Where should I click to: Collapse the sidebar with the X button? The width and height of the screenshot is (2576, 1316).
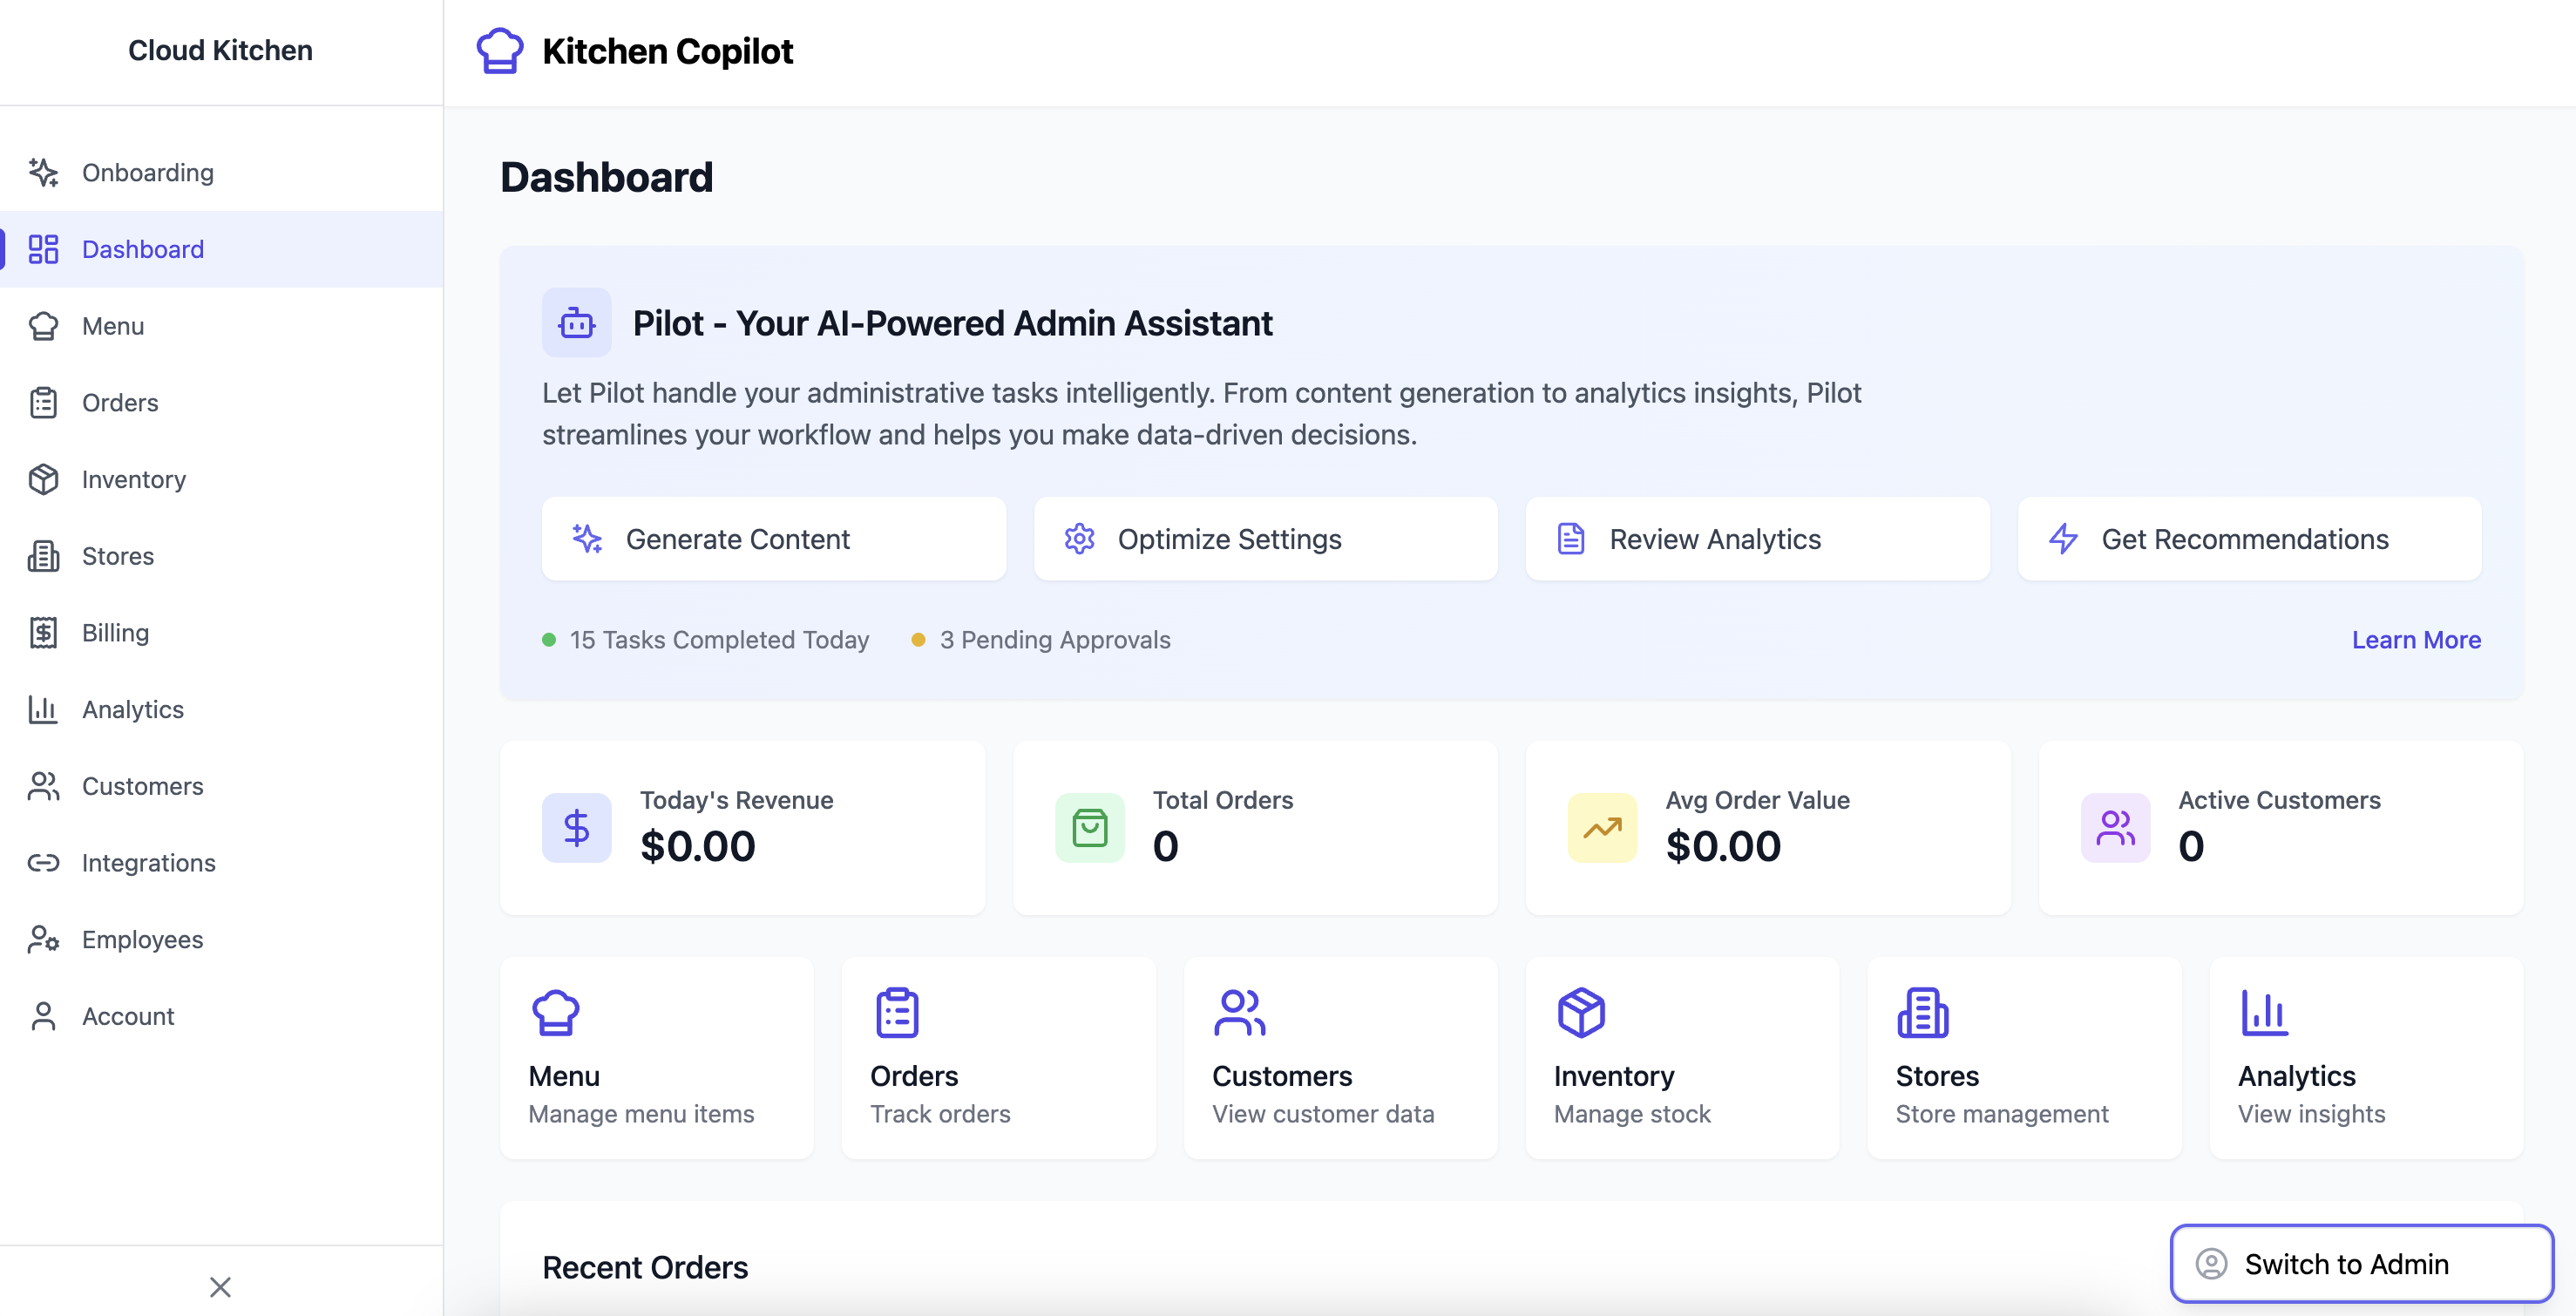[x=220, y=1286]
